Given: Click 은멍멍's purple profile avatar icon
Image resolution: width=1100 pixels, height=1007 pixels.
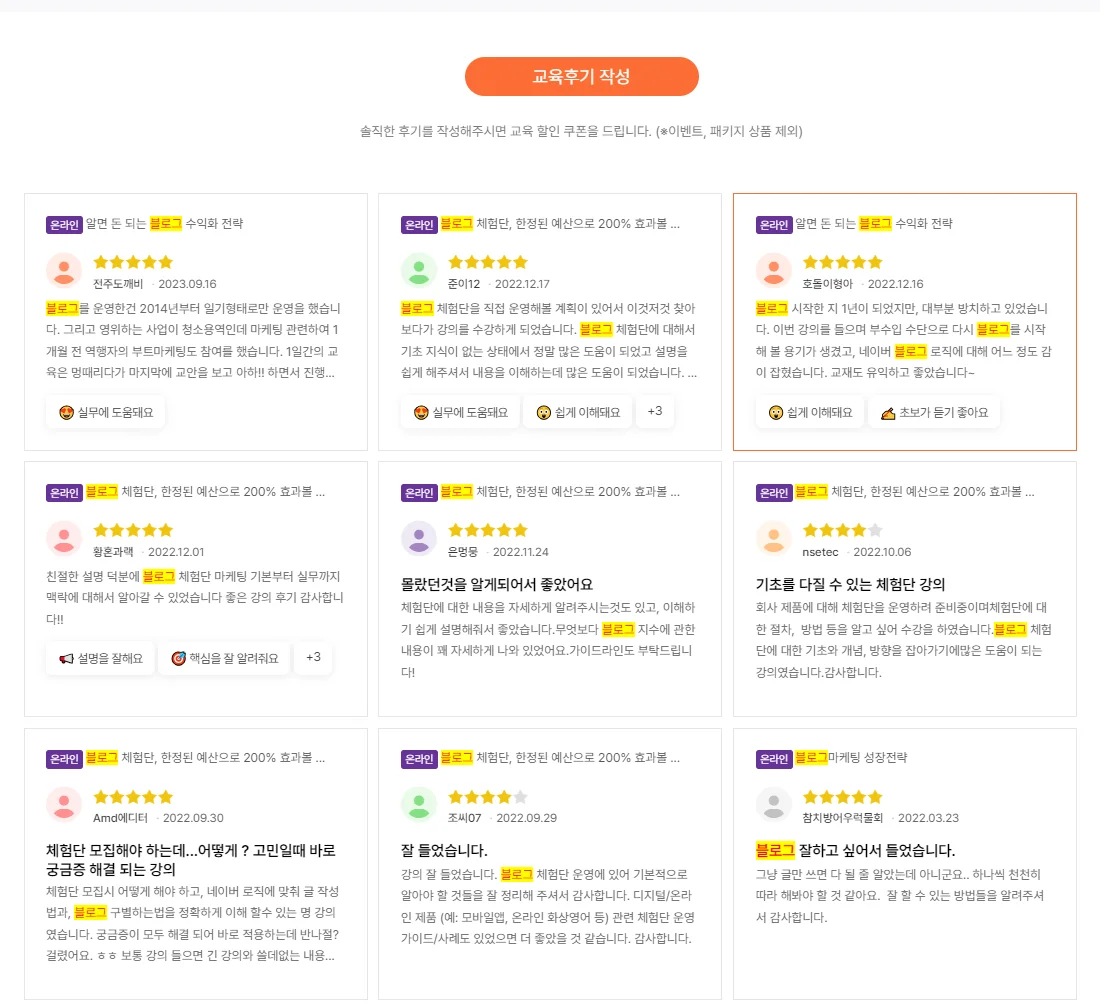Looking at the screenshot, I should click(419, 539).
